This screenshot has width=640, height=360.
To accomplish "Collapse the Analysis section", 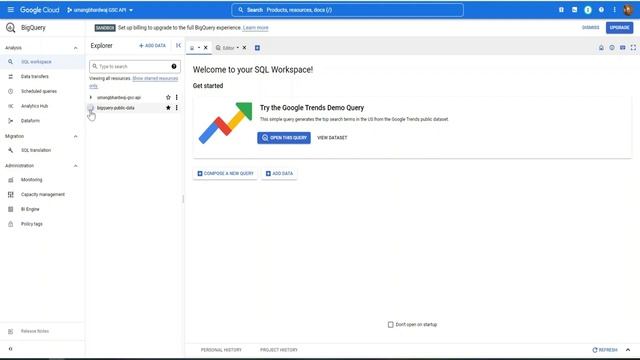I will point(76,48).
